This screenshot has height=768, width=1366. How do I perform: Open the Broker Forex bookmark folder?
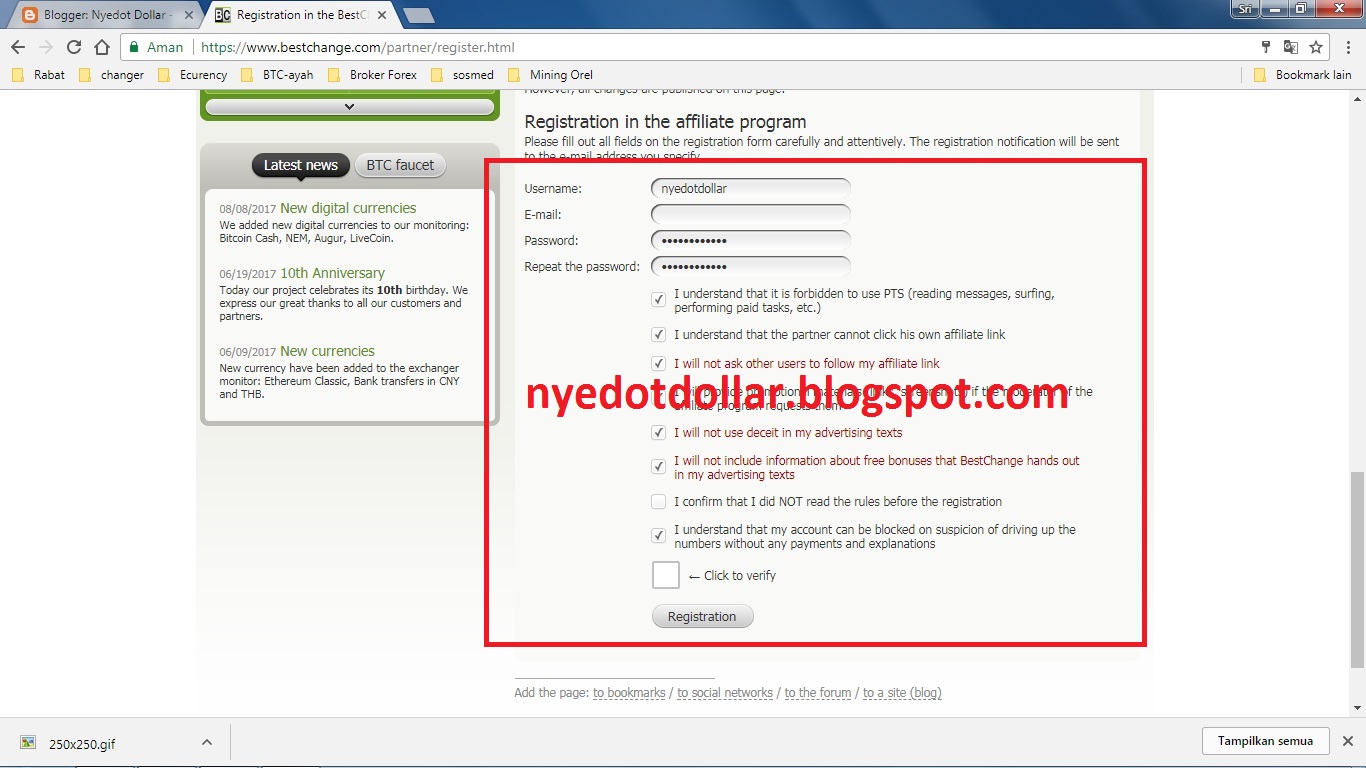[372, 74]
